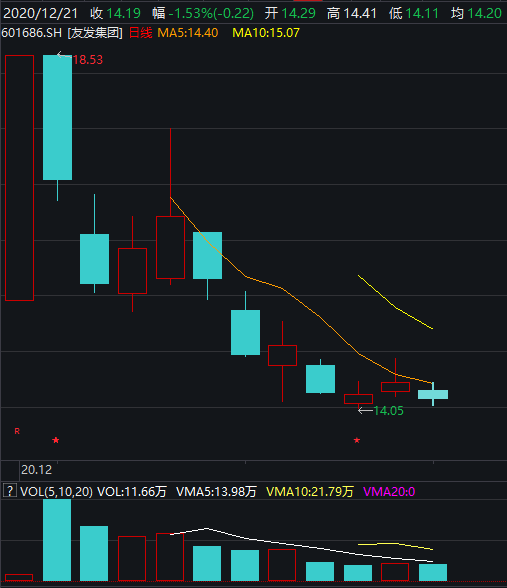Click the arrow pointing at the 14.05 low

tap(365, 411)
